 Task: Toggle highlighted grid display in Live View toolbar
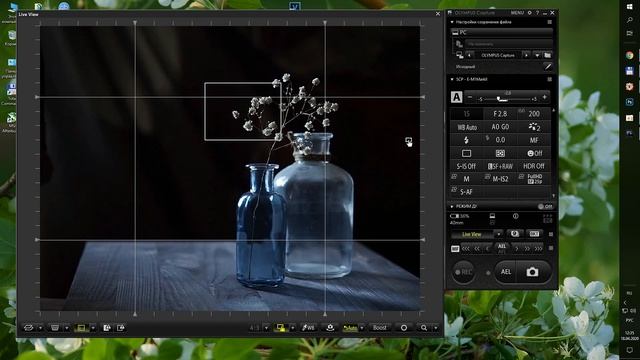(x=81, y=328)
